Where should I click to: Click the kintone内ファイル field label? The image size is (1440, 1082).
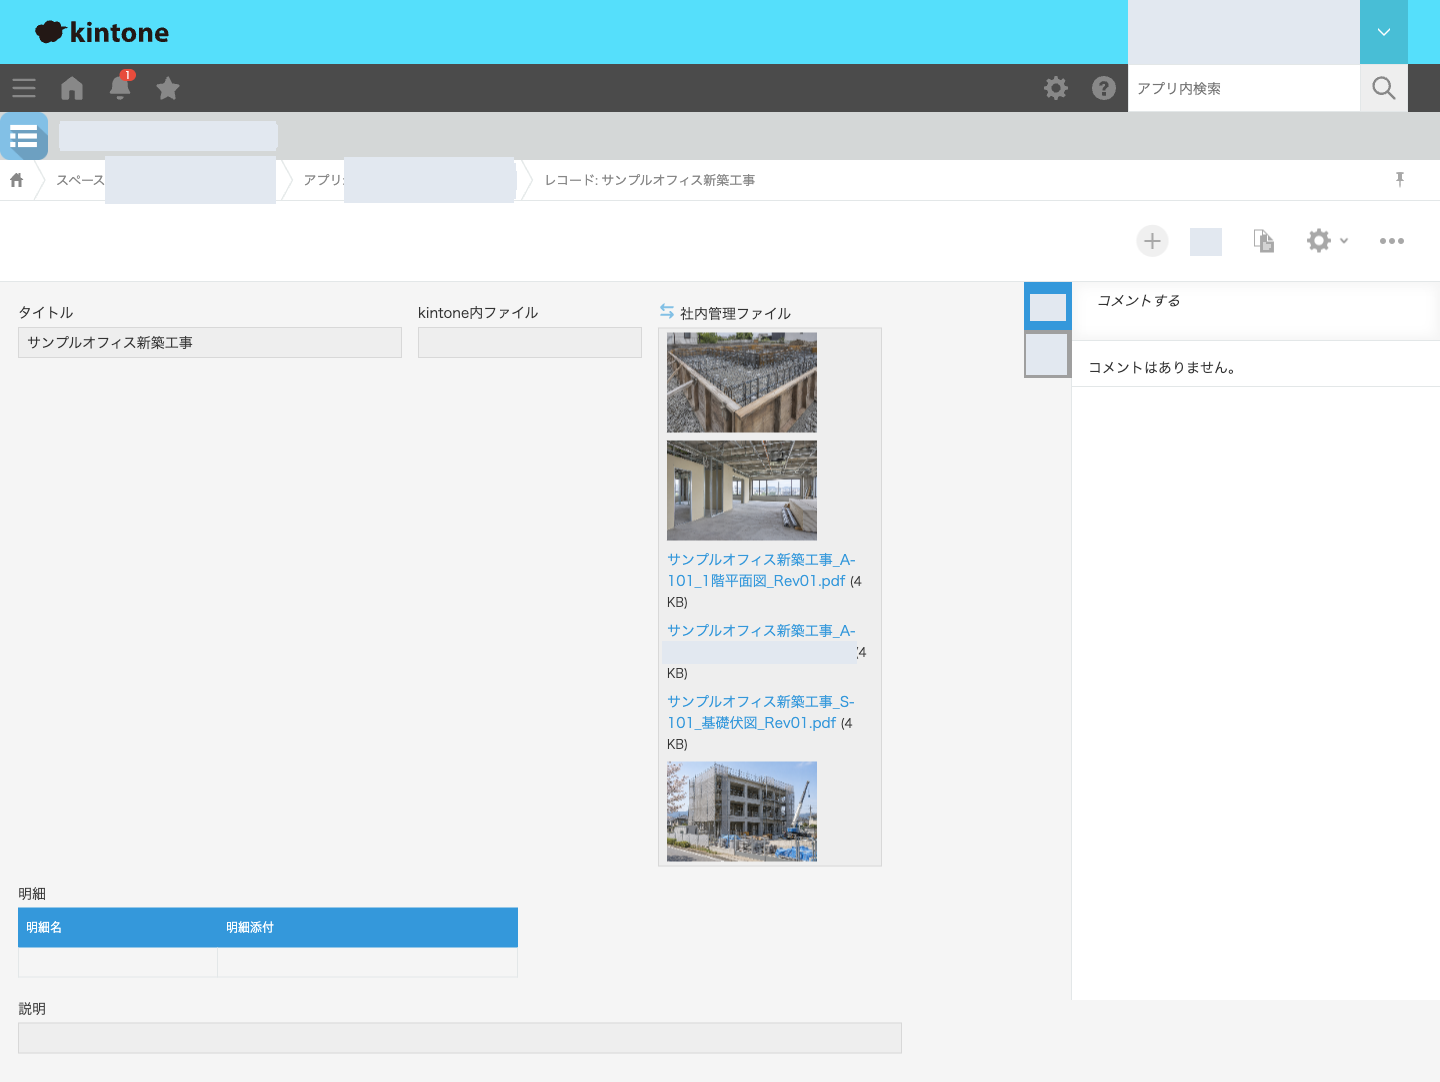coord(478,313)
